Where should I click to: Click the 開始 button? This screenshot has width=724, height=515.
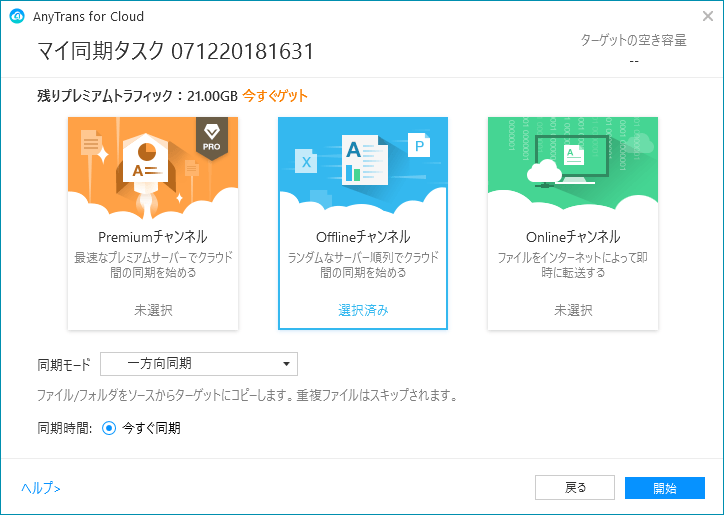coord(665,488)
